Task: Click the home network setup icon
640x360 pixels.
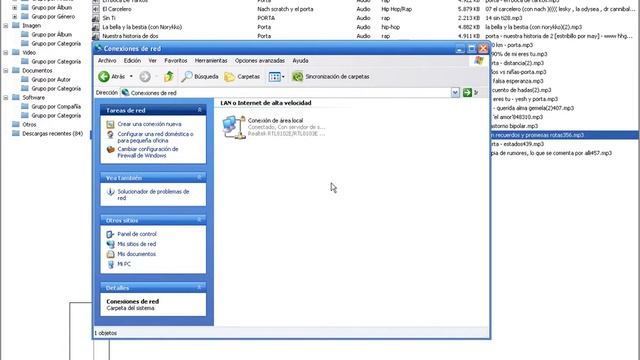Action: click(110, 134)
